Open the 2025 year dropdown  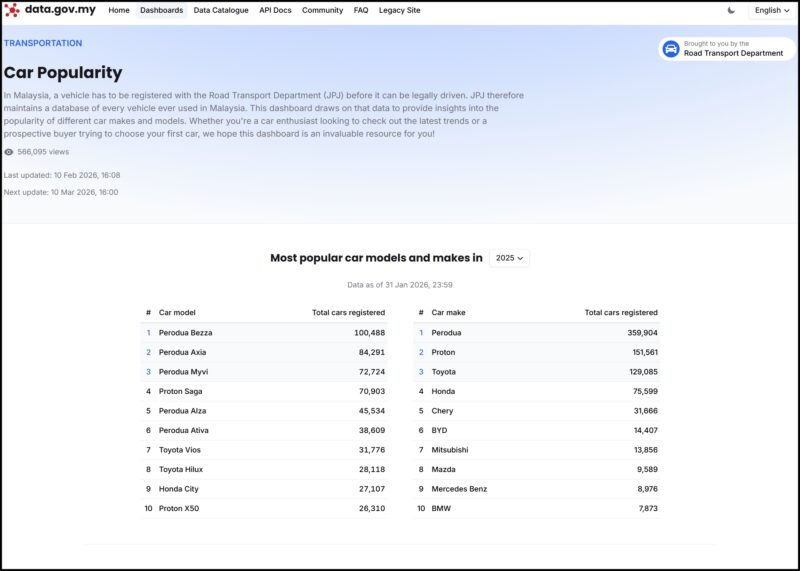(509, 258)
